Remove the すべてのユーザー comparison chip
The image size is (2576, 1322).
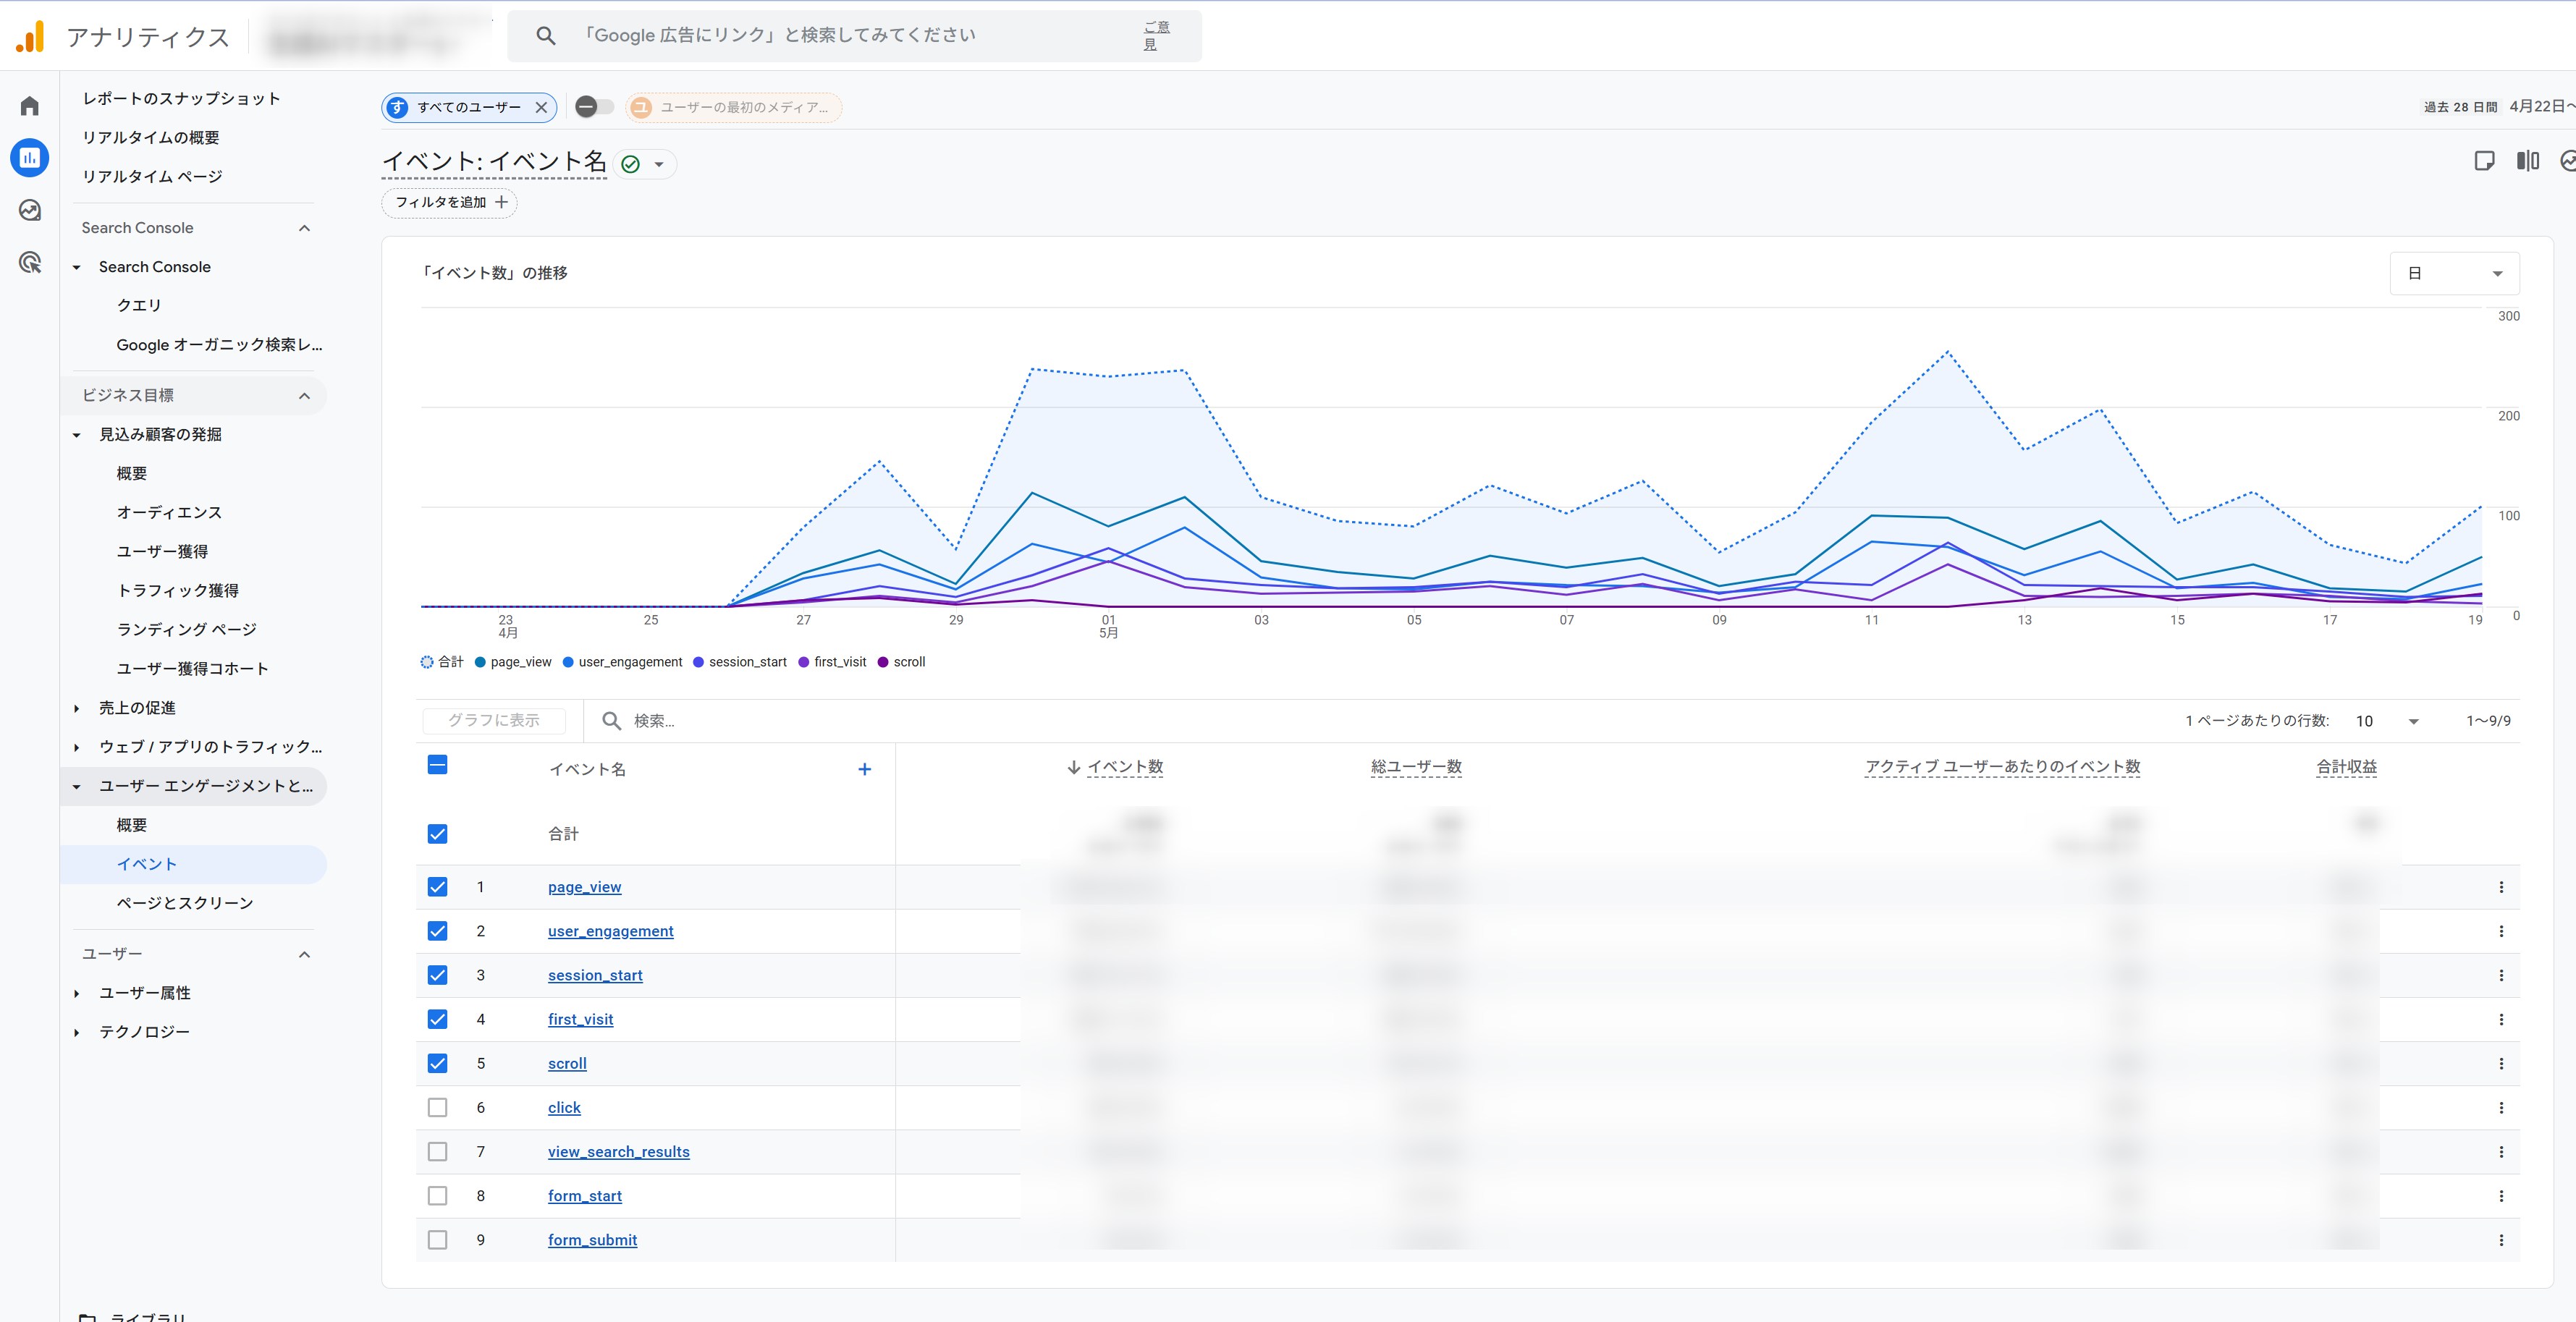tap(541, 107)
